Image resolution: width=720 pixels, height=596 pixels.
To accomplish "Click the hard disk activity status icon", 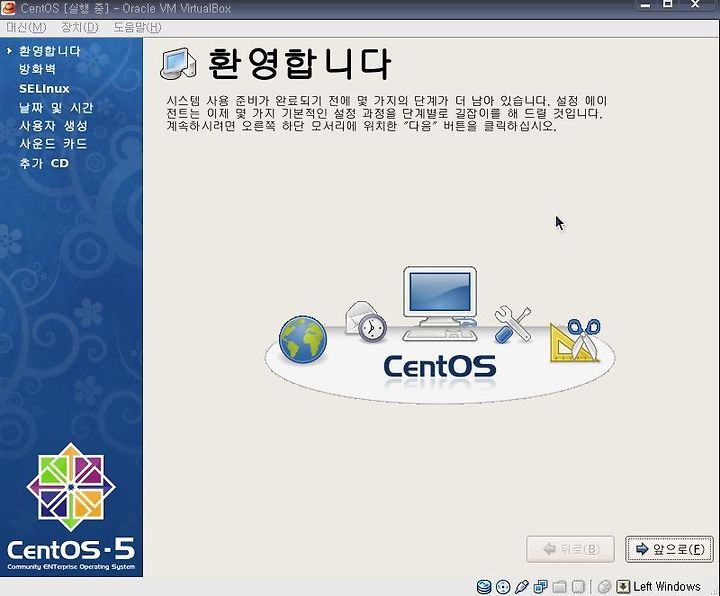I will click(484, 586).
